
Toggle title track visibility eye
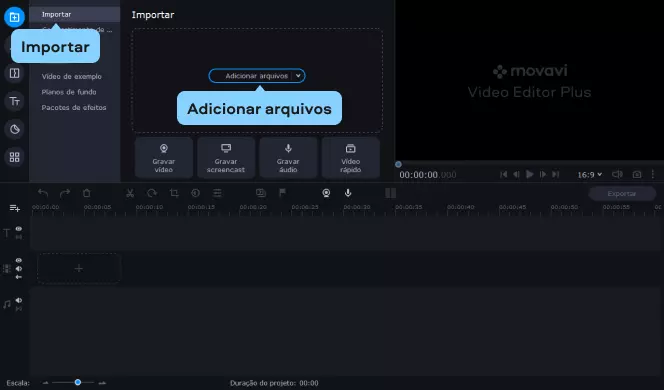tap(19, 229)
